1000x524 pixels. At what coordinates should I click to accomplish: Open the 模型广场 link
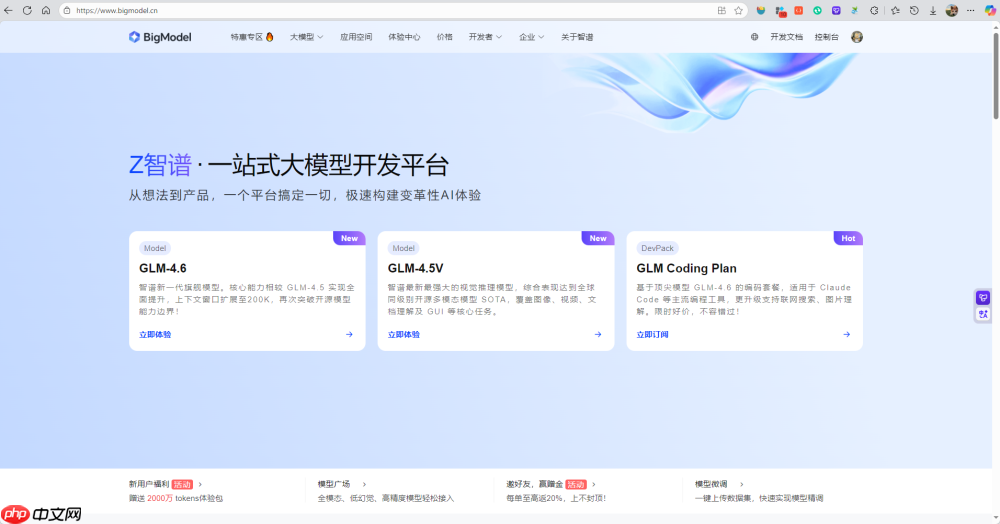[334, 484]
